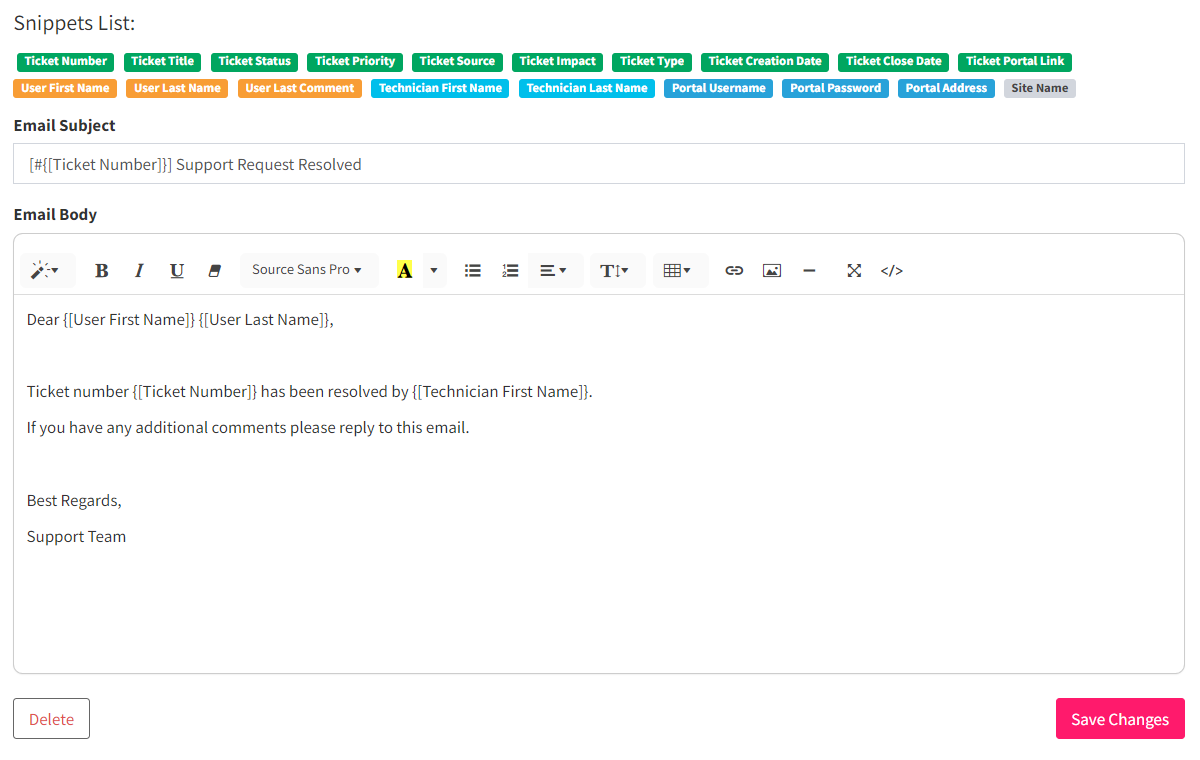Image resolution: width=1200 pixels, height=760 pixels.
Task: Open the paragraph alignment dropdown
Action: click(554, 270)
